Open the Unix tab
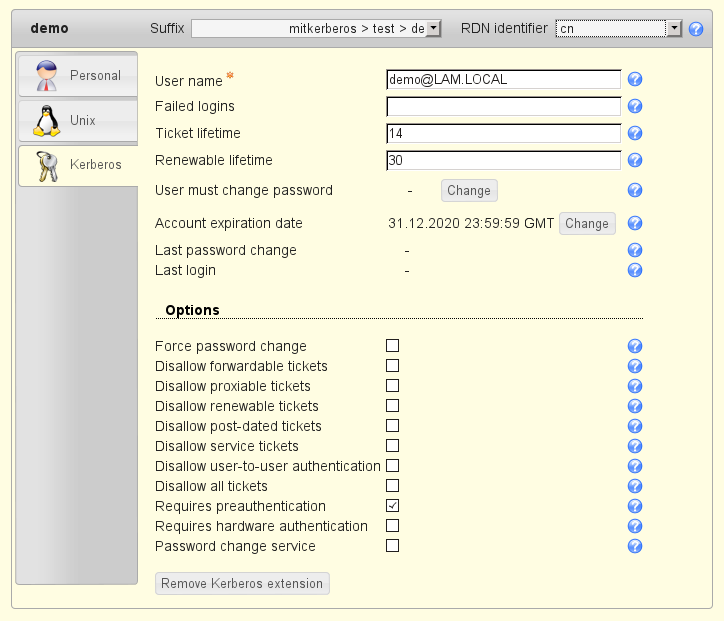 click(78, 120)
